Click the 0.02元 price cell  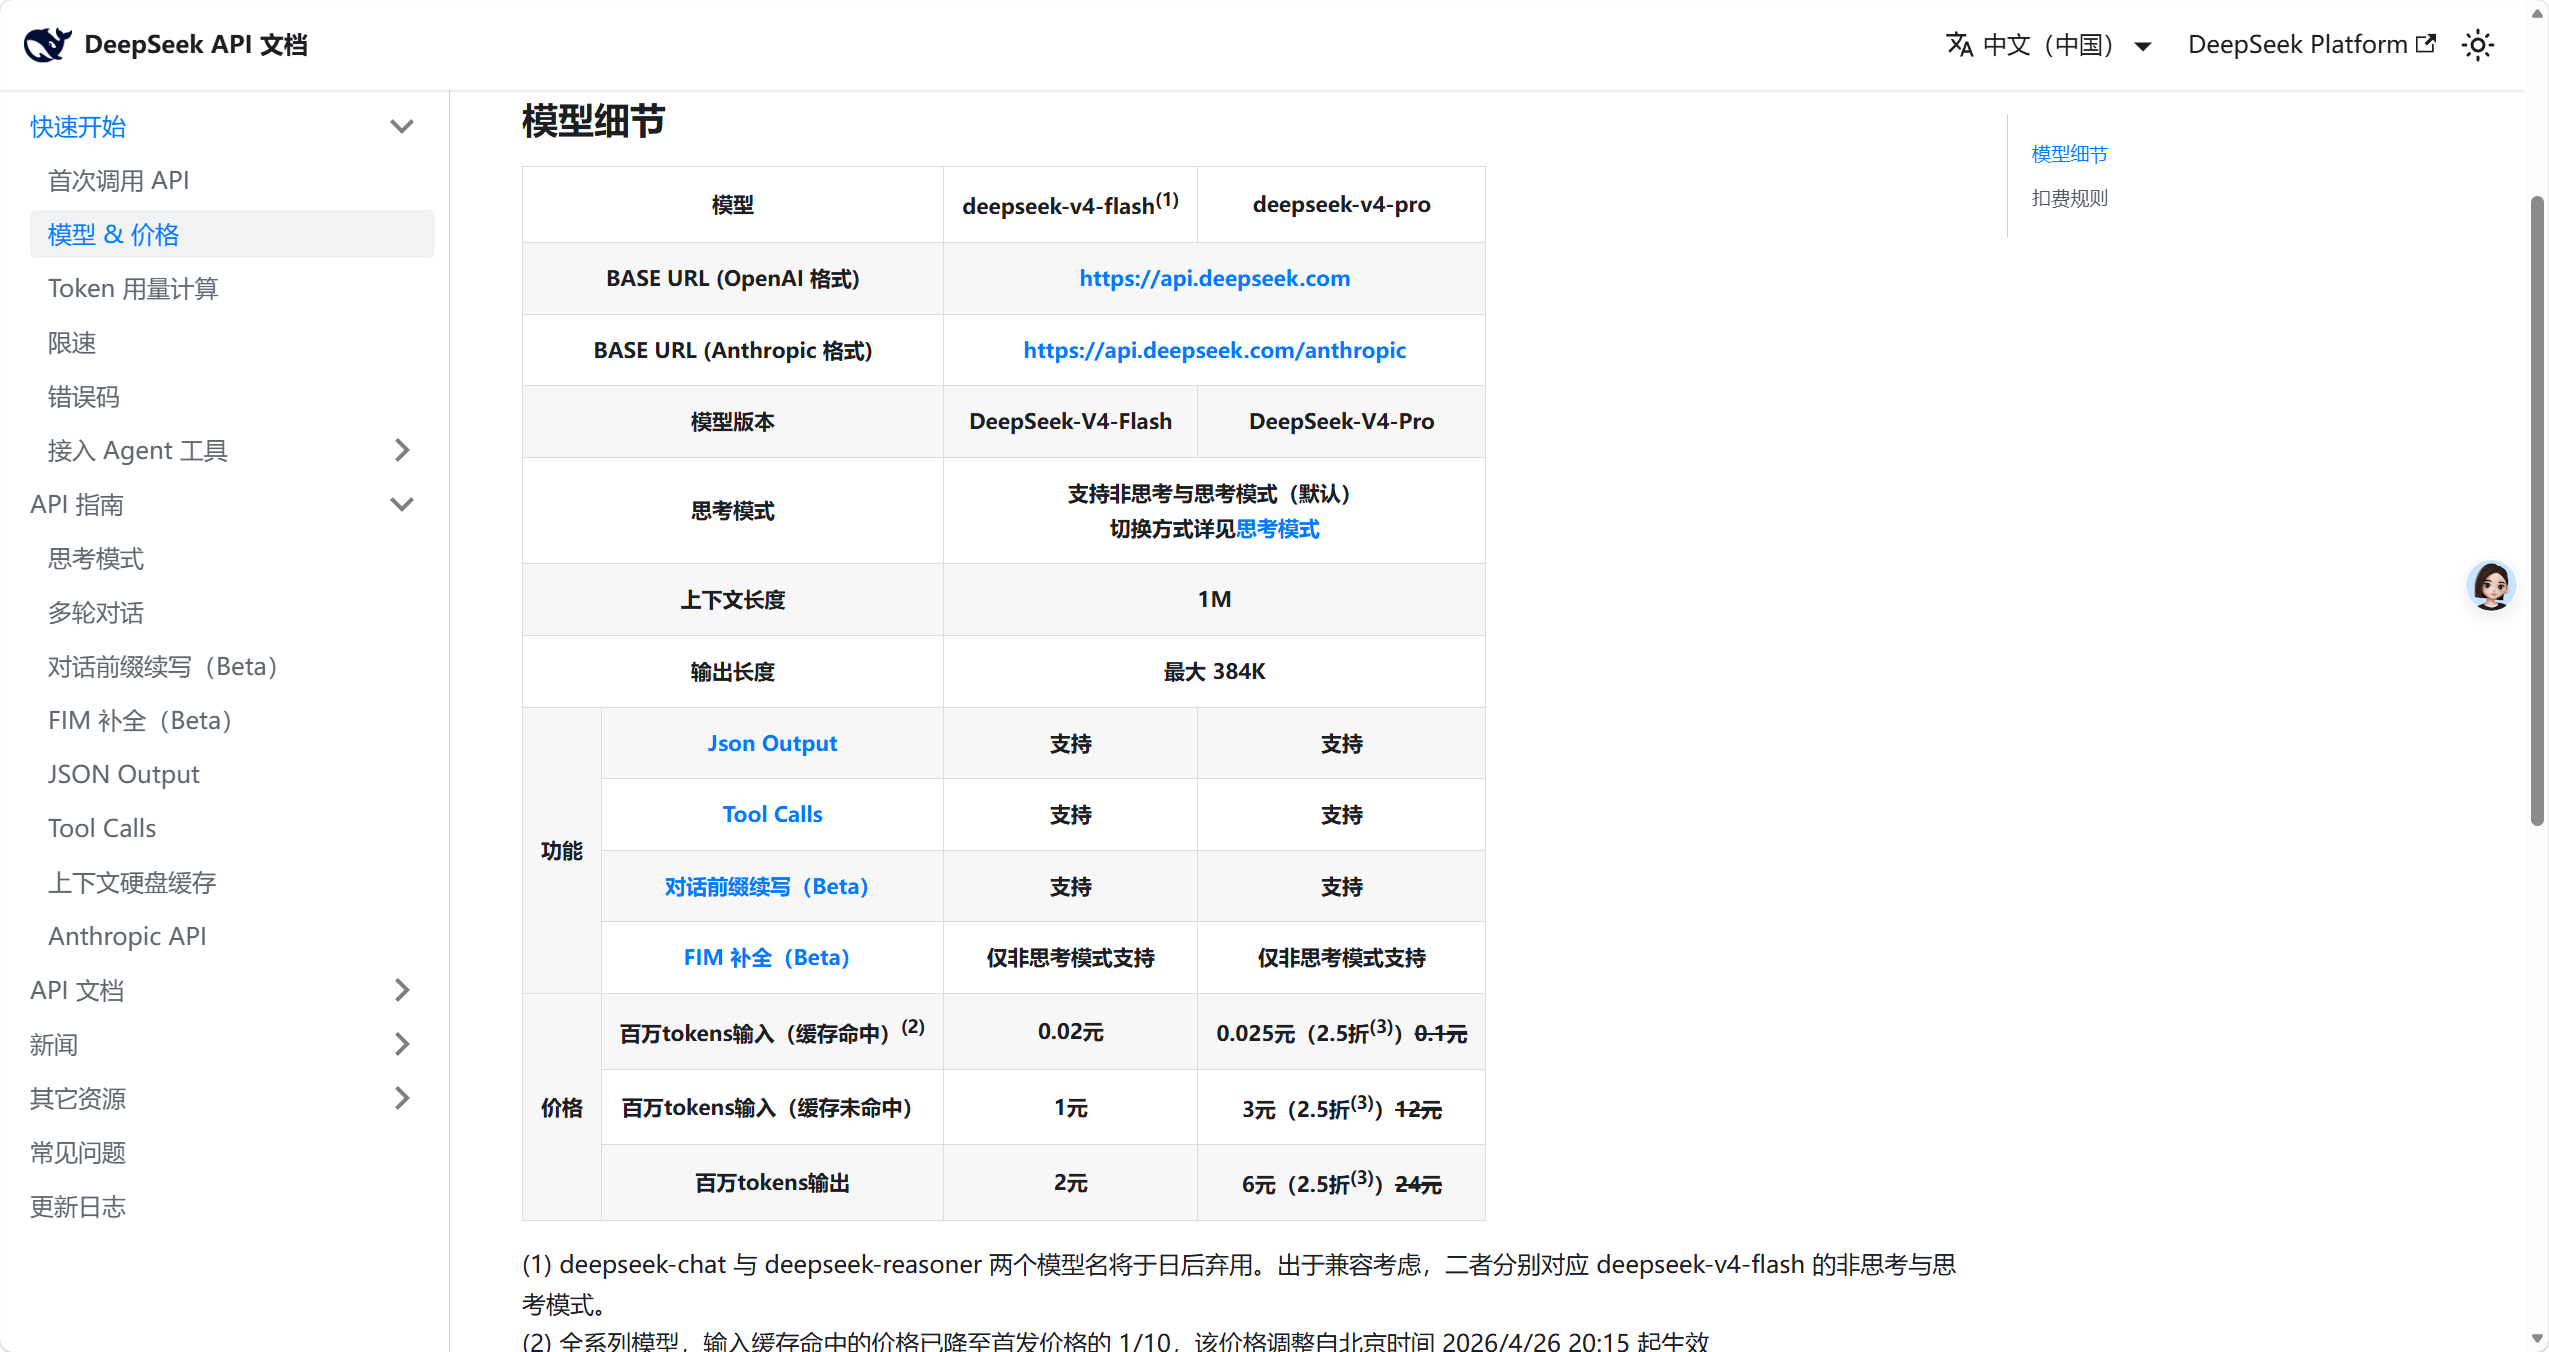tap(1070, 1031)
